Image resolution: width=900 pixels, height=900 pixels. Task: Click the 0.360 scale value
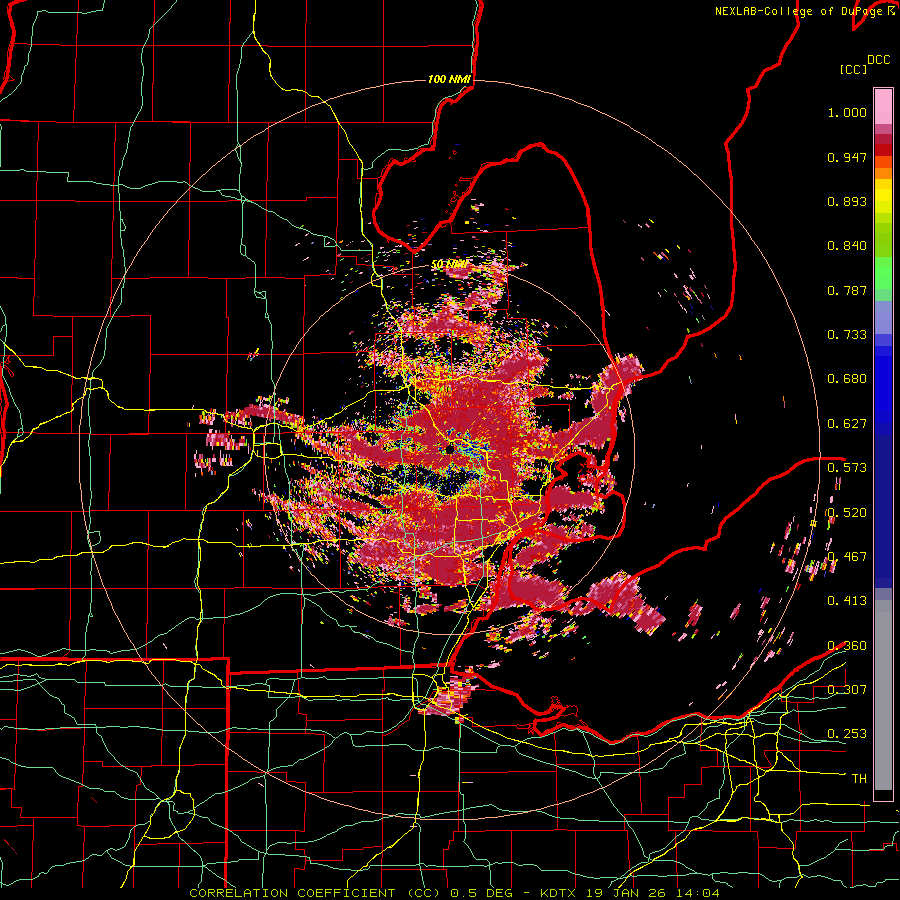click(847, 646)
